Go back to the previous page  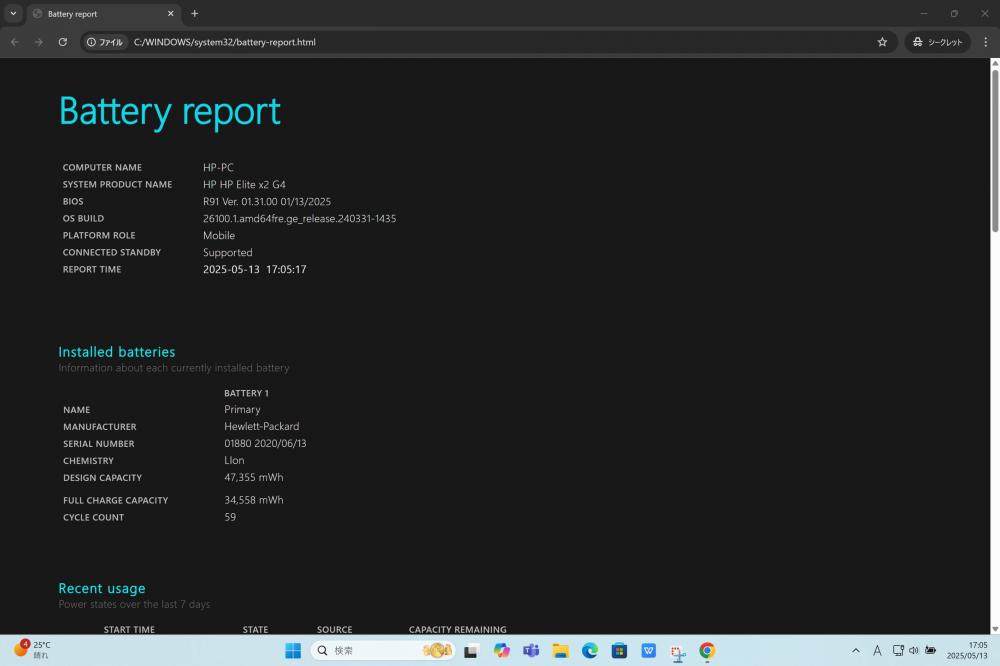pyautogui.click(x=15, y=42)
